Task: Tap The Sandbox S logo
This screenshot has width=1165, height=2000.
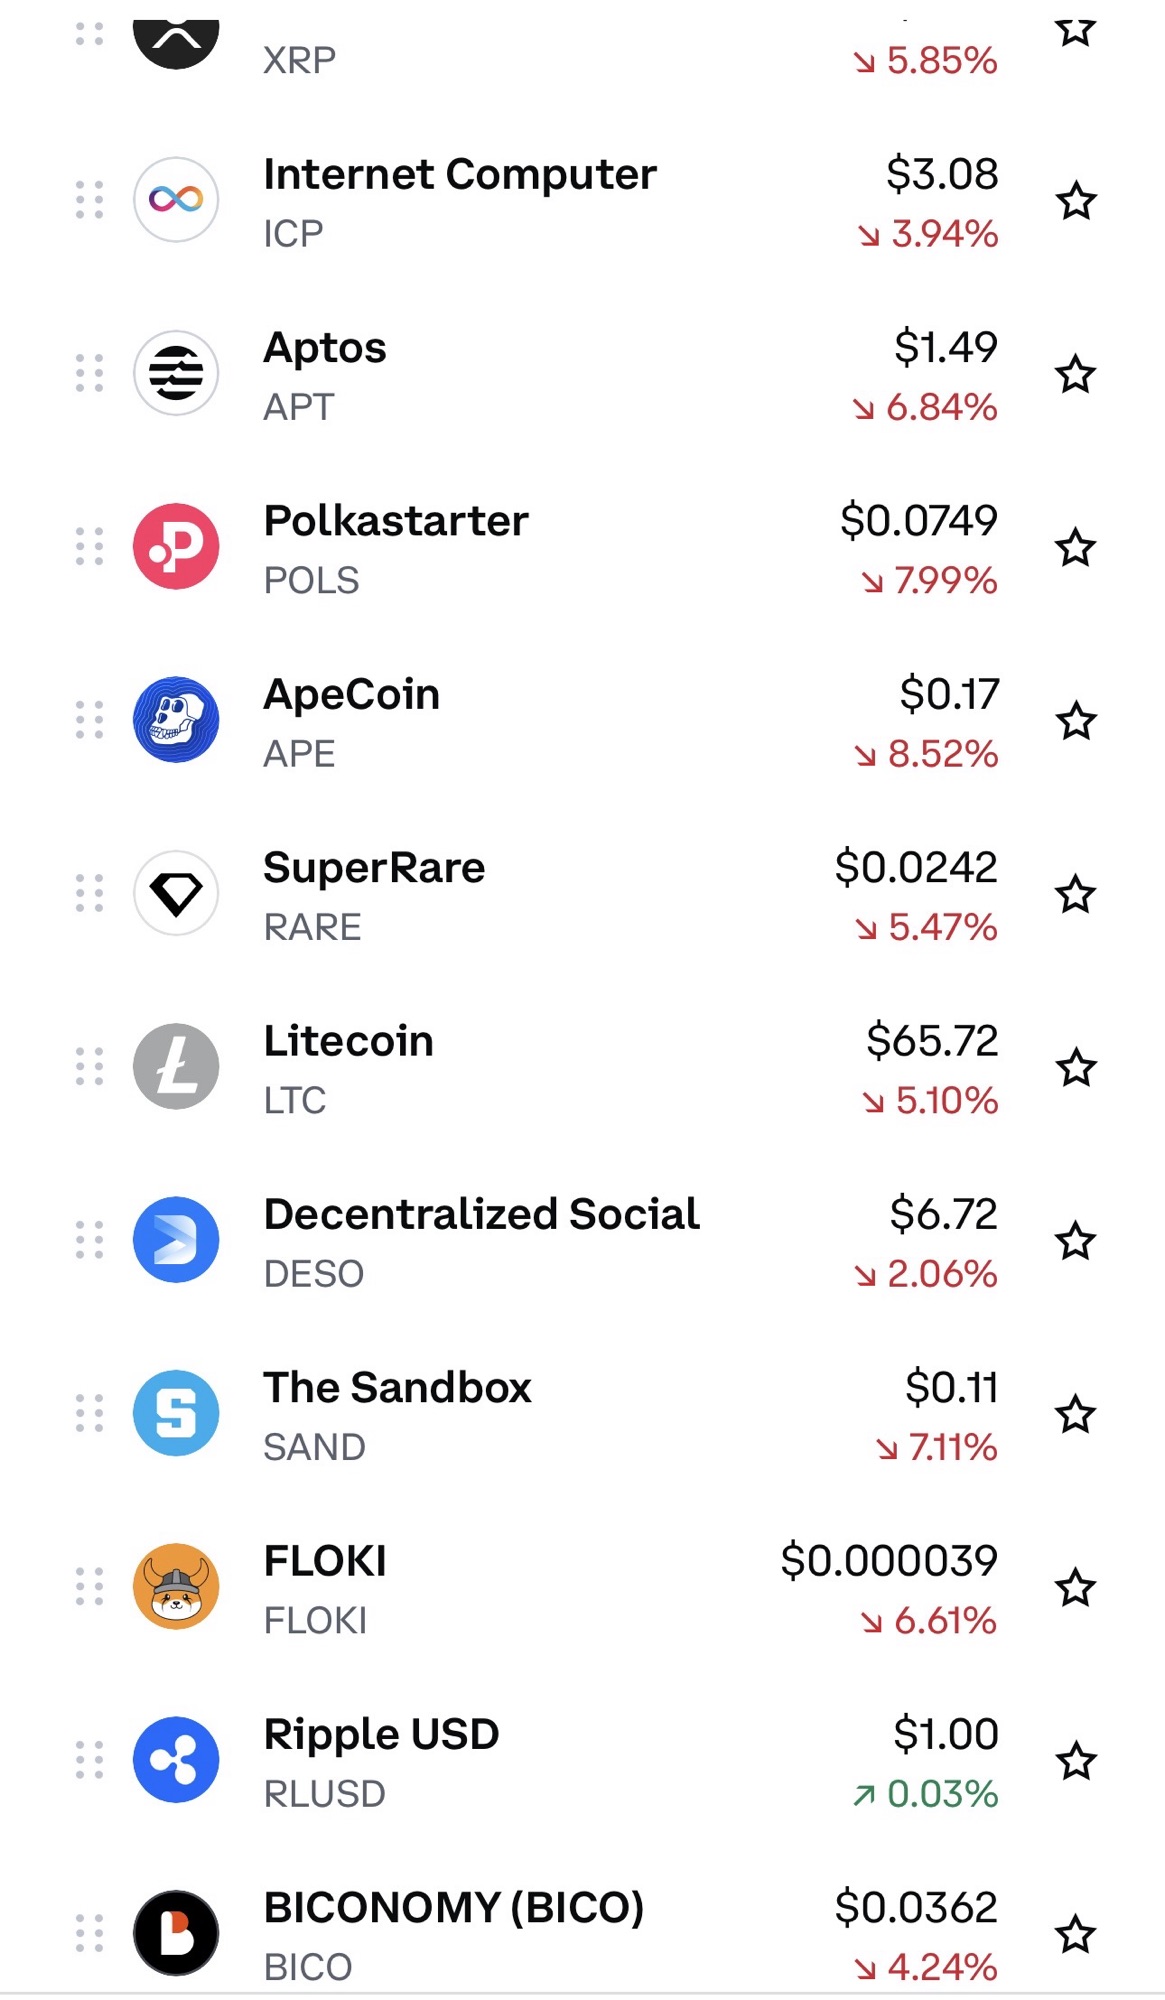Action: pos(176,1413)
